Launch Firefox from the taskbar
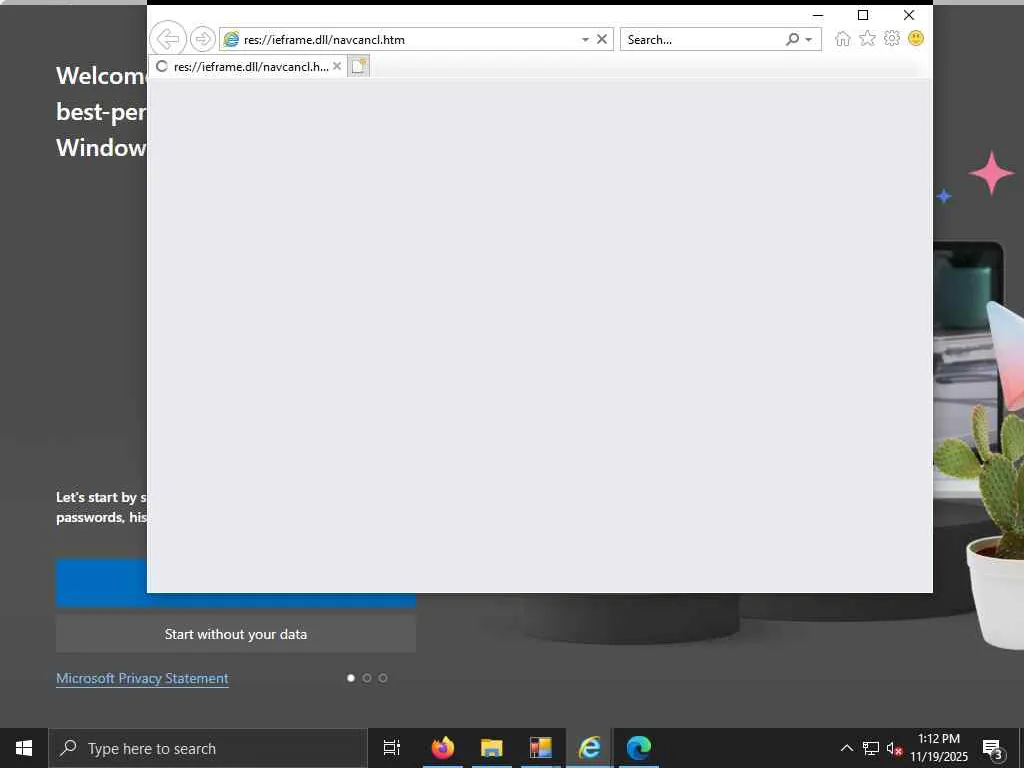The image size is (1024, 768). (443, 748)
